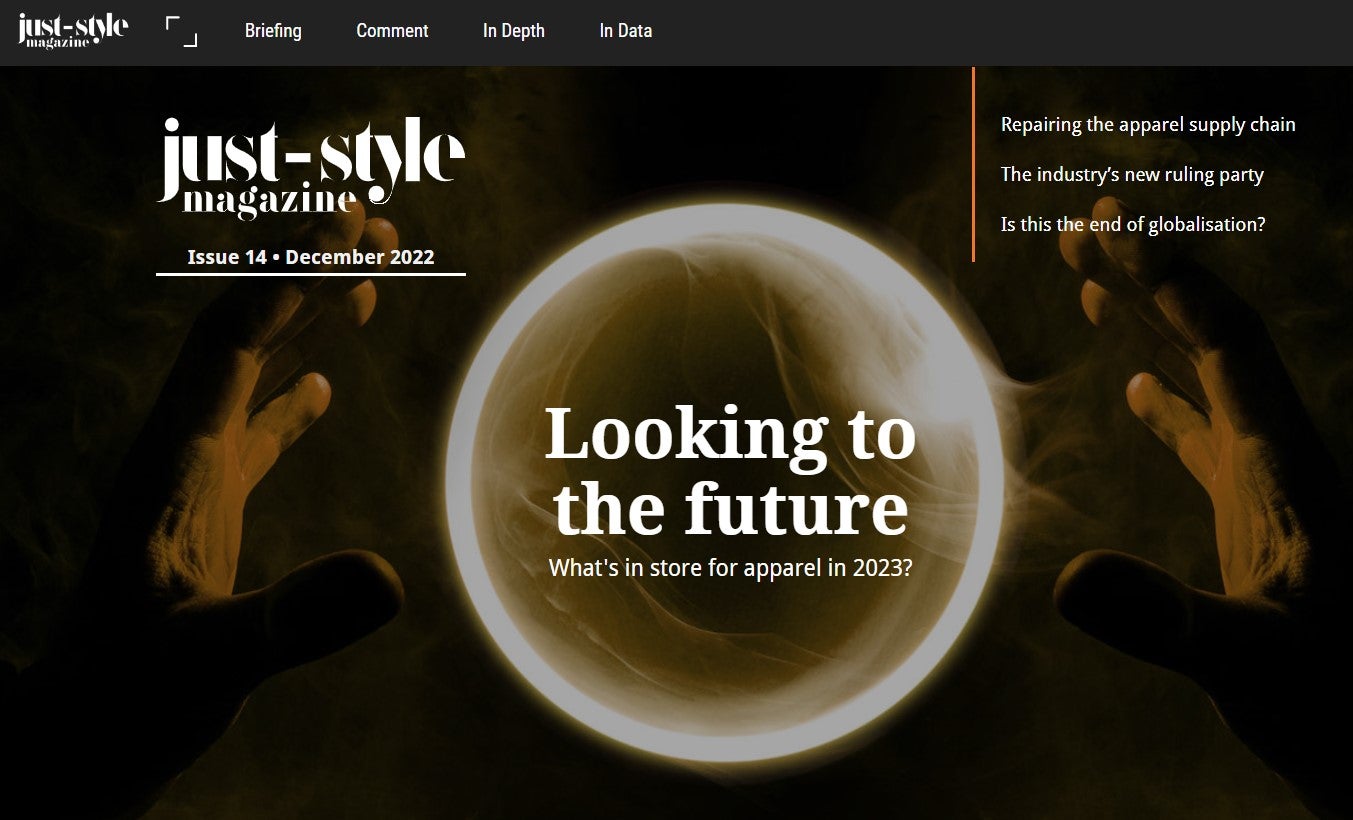
Task: Click the orange vertical divider beside article links
Action: [x=973, y=165]
